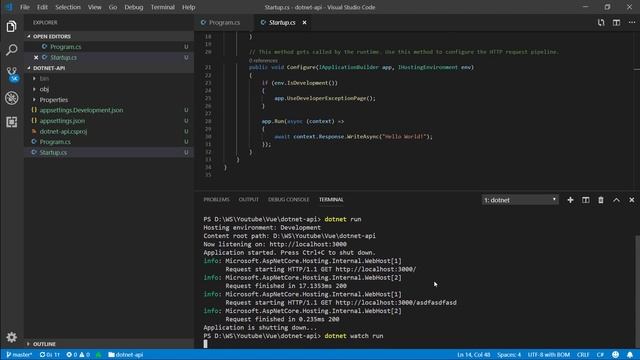
Task: Open the Help menu
Action: (x=188, y=7)
